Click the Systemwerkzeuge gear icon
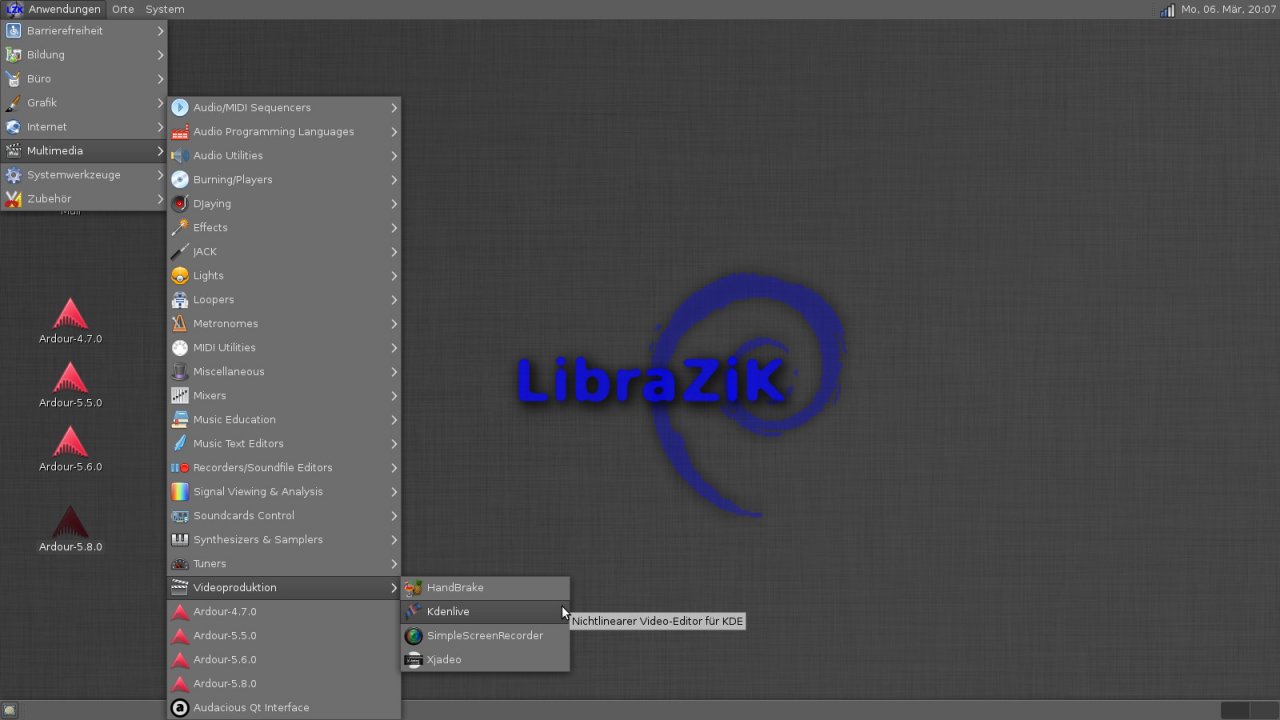This screenshot has width=1280, height=720. click(13, 175)
